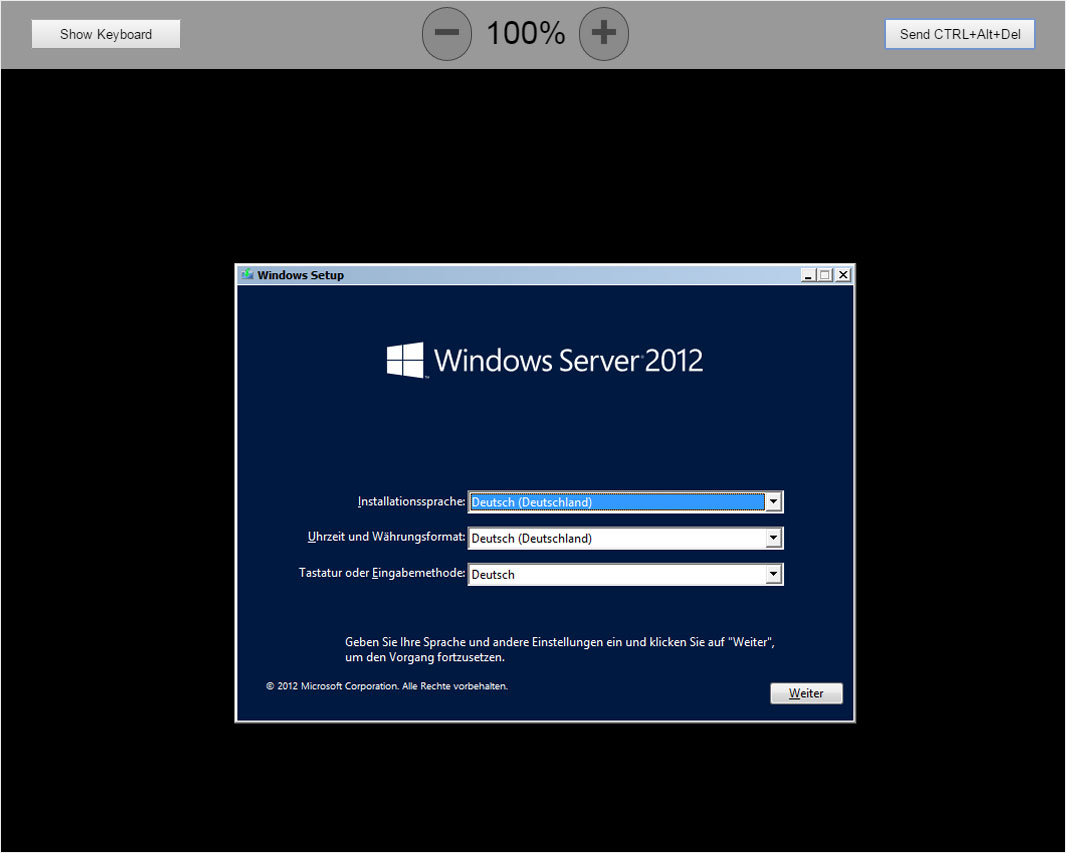1066x853 pixels.
Task: Click the Installationssprache label
Action: coord(411,502)
